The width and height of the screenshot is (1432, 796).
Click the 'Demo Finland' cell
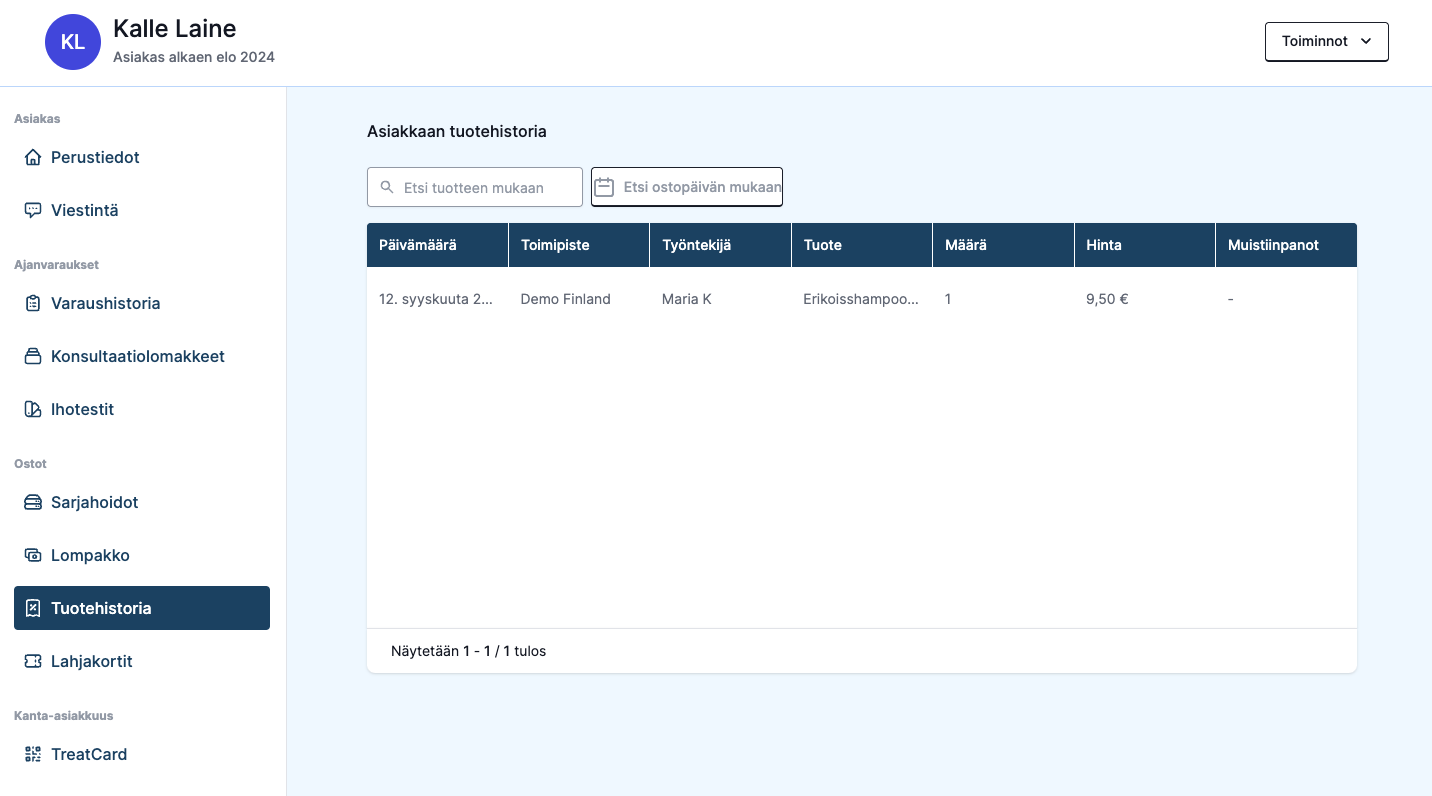(x=565, y=299)
